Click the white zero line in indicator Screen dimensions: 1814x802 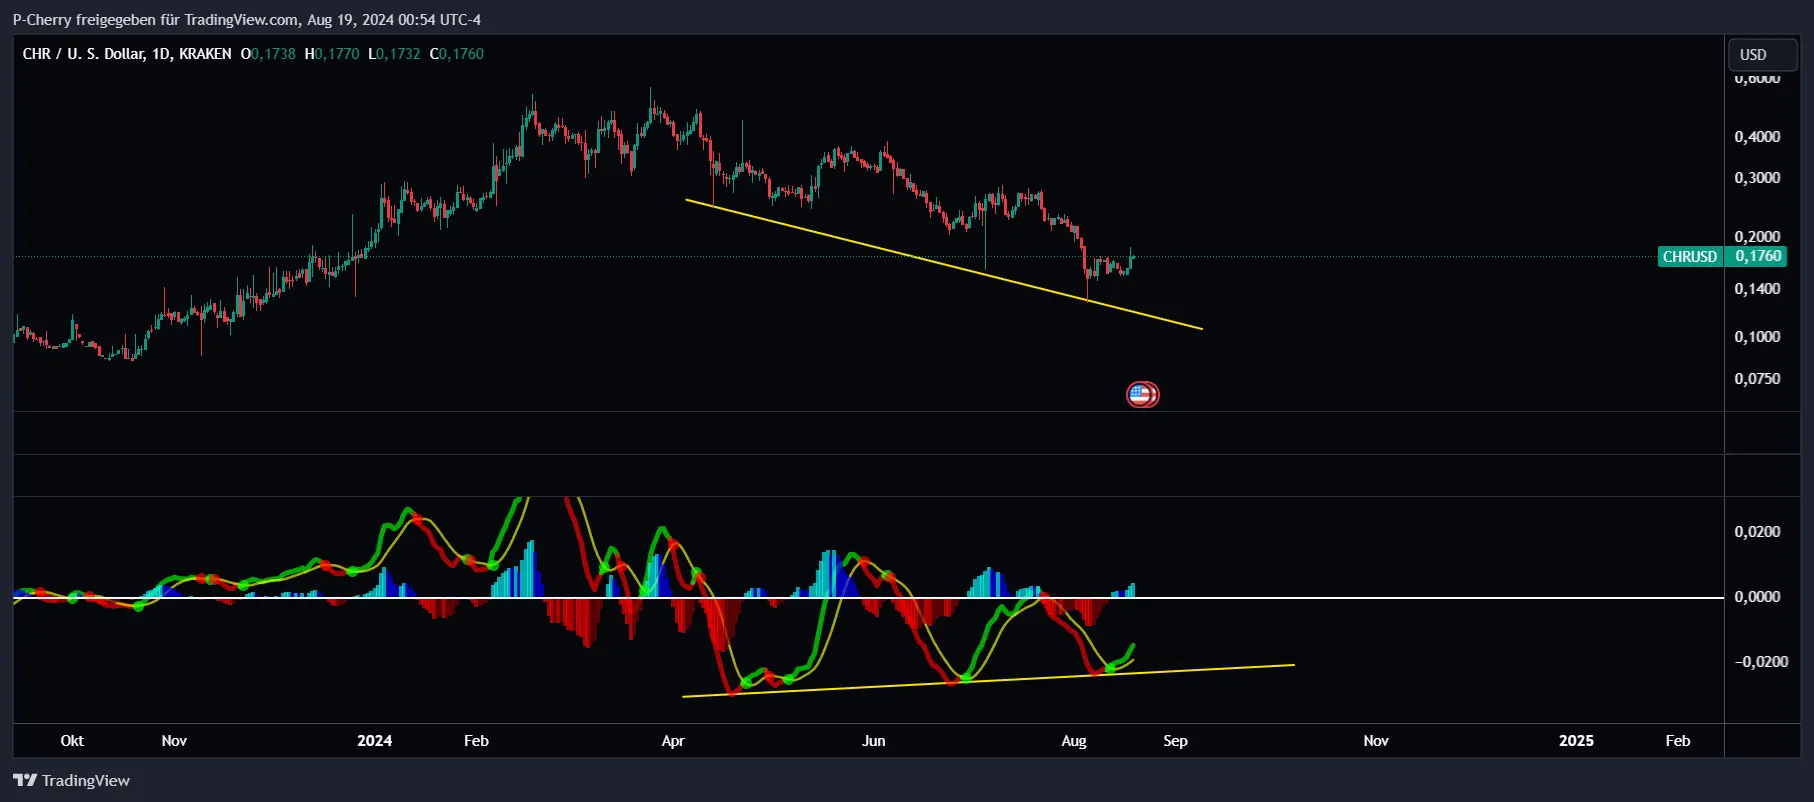click(x=868, y=597)
